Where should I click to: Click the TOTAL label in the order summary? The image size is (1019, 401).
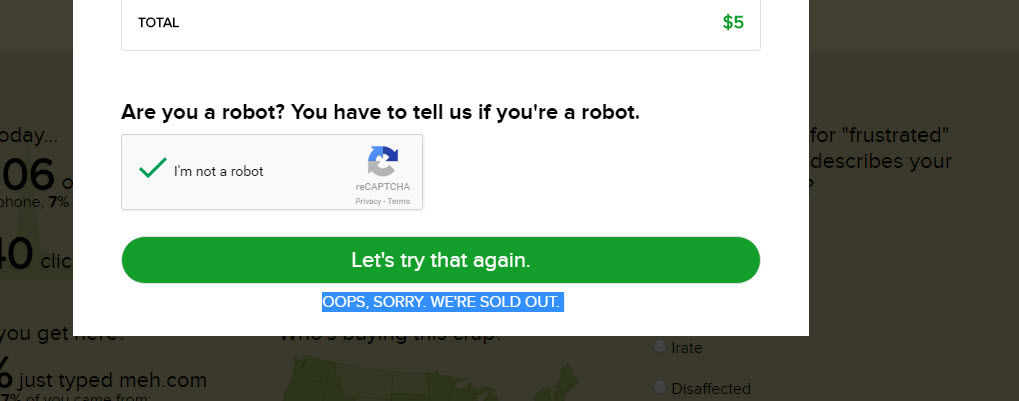point(158,22)
